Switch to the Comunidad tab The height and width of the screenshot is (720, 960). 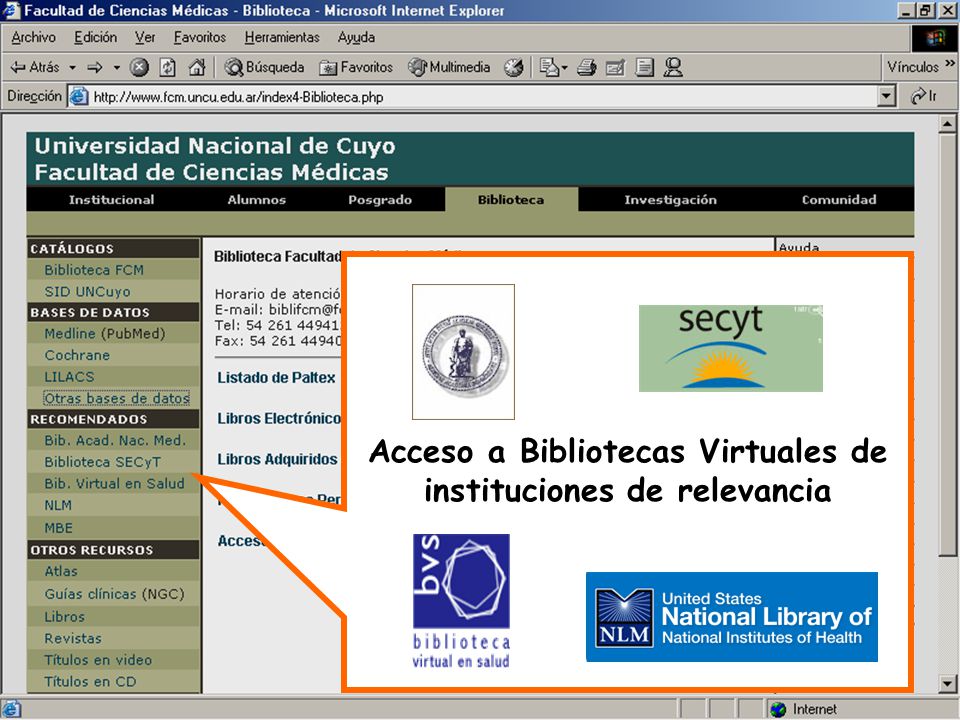839,200
